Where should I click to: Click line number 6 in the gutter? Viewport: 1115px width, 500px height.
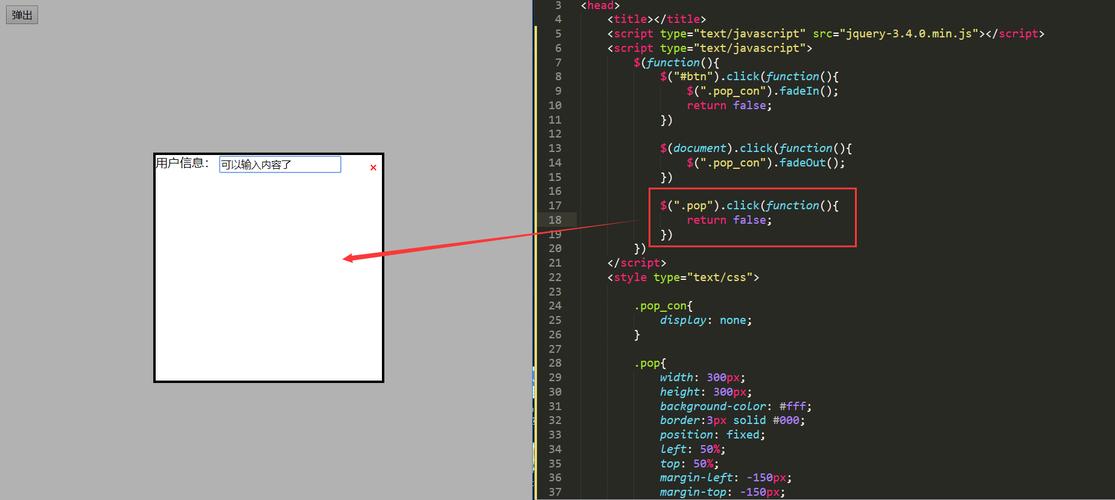point(558,48)
